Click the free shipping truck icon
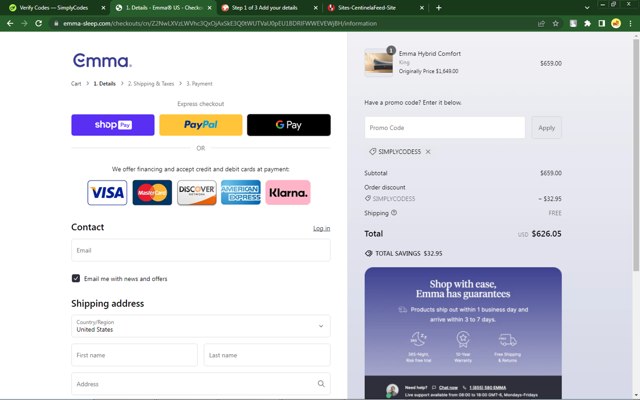The height and width of the screenshot is (400, 640). [507, 340]
